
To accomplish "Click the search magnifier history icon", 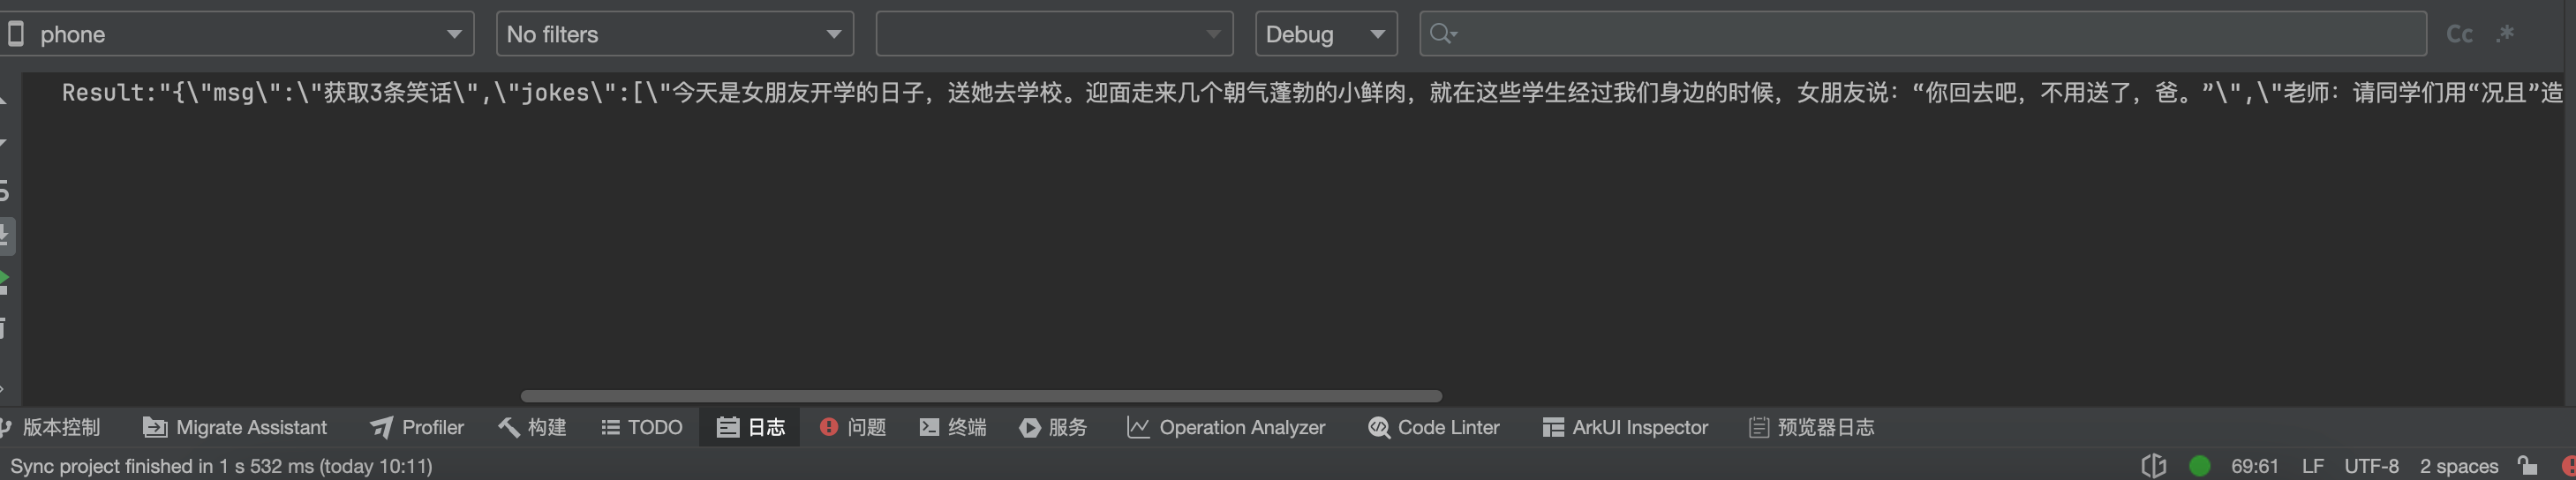I will [1443, 34].
